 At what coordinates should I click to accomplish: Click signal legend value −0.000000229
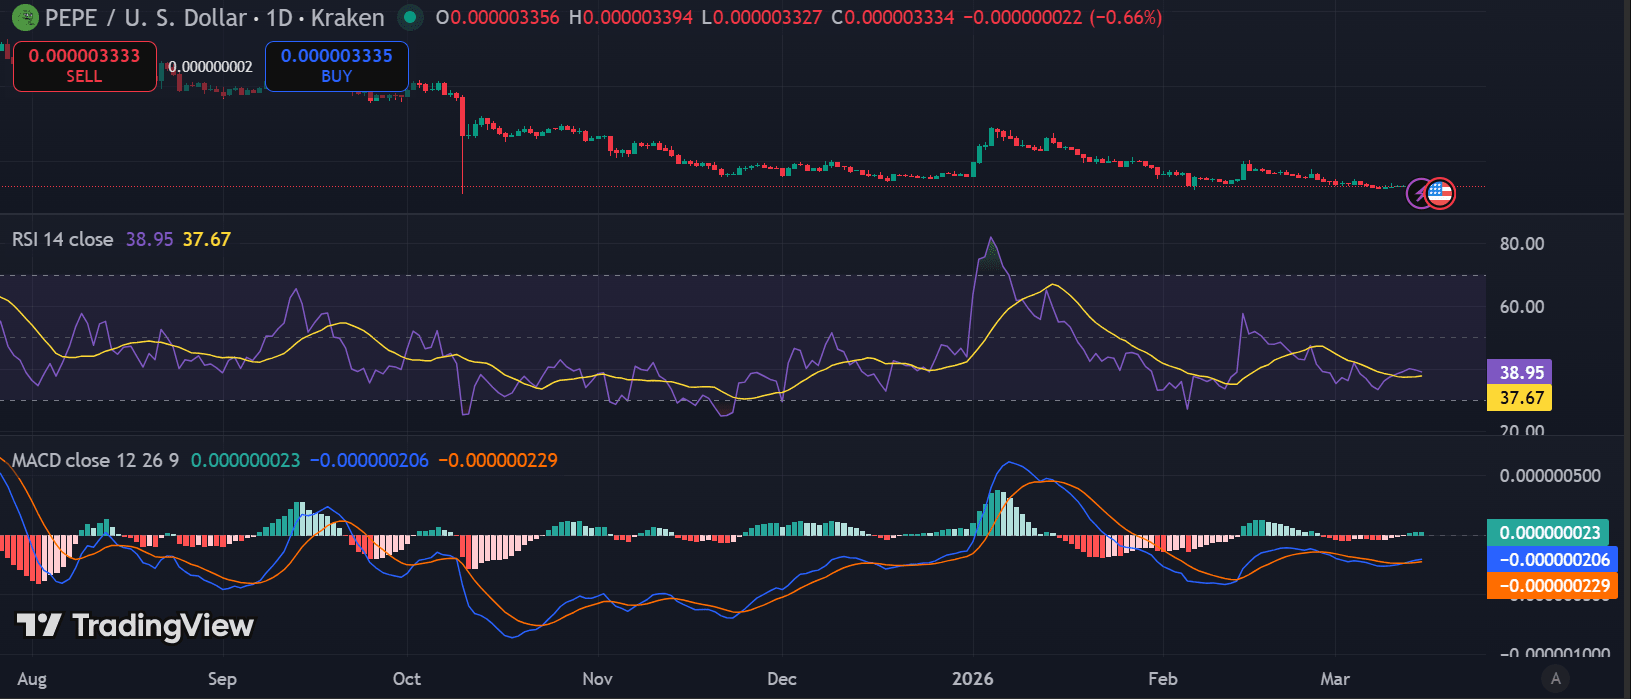tap(498, 460)
